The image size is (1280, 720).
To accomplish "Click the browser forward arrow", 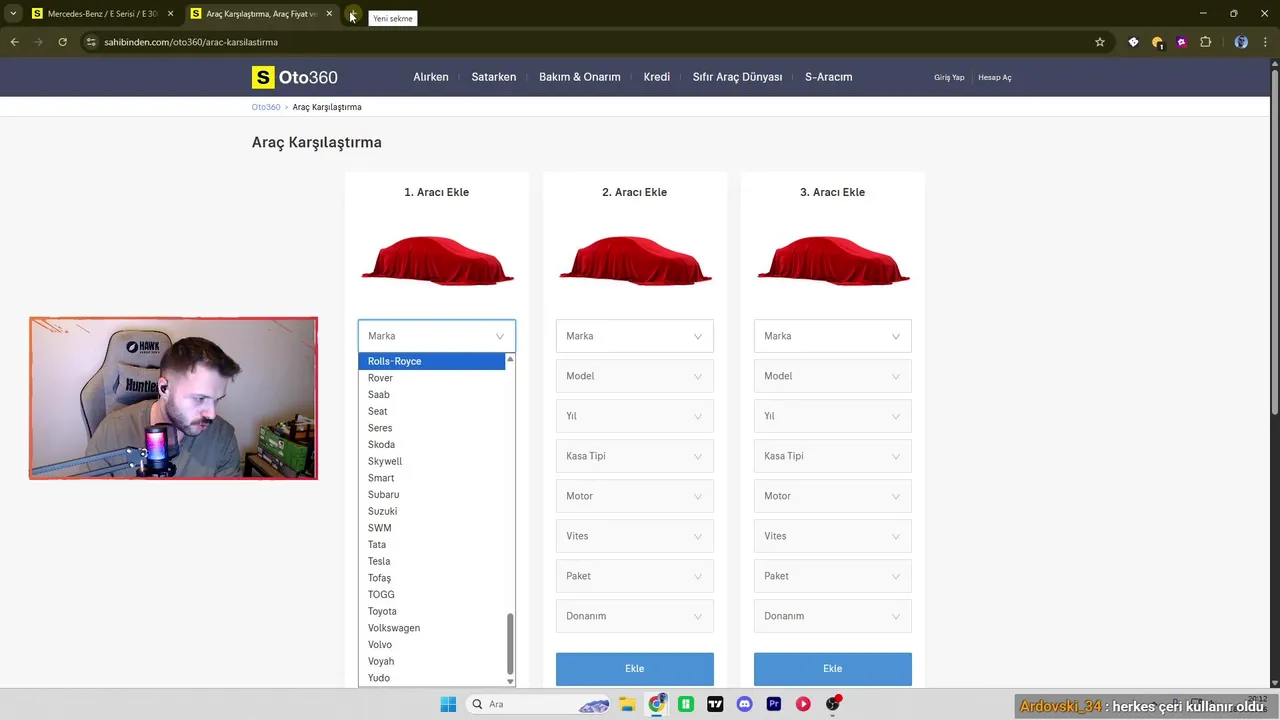I will point(38,42).
